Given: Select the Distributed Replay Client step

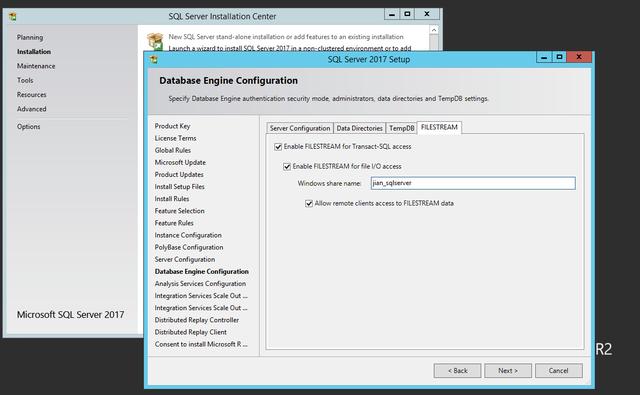Looking at the screenshot, I should 191,332.
